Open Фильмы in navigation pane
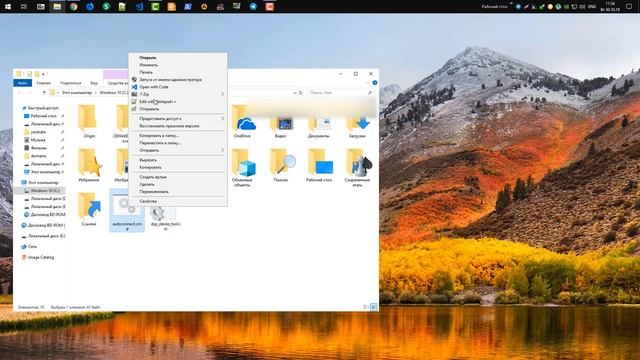Screen dimensions: 640x360 [39, 148]
